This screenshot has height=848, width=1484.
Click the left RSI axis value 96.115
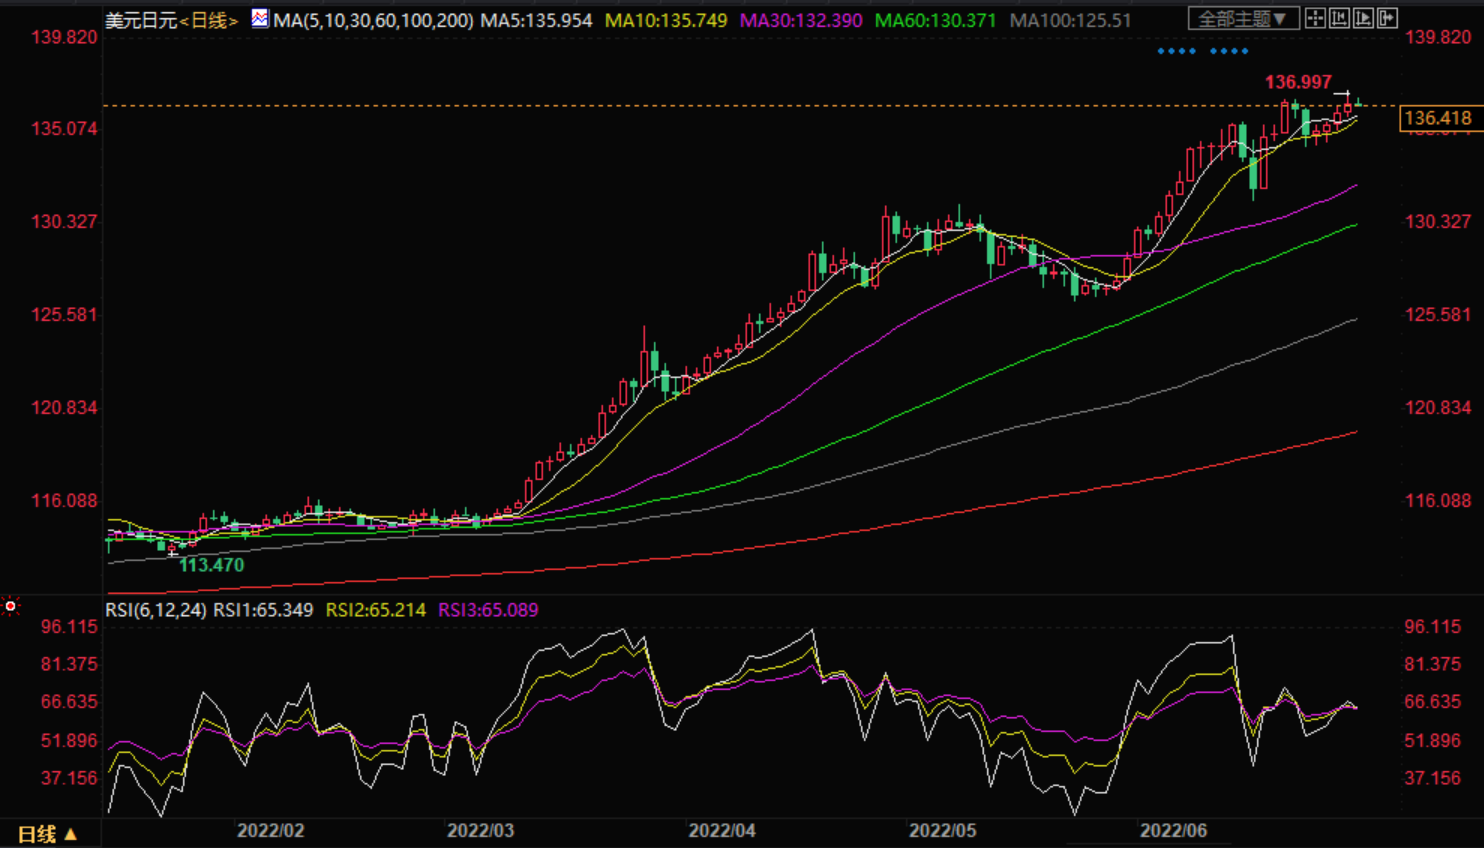coord(68,627)
